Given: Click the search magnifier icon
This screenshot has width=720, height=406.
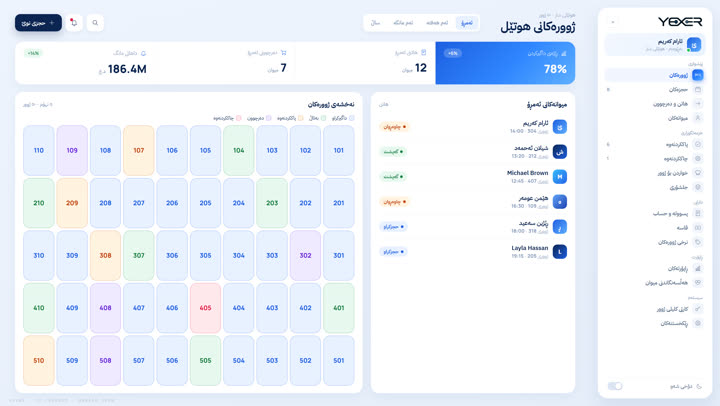Looking at the screenshot, I should pos(95,23).
